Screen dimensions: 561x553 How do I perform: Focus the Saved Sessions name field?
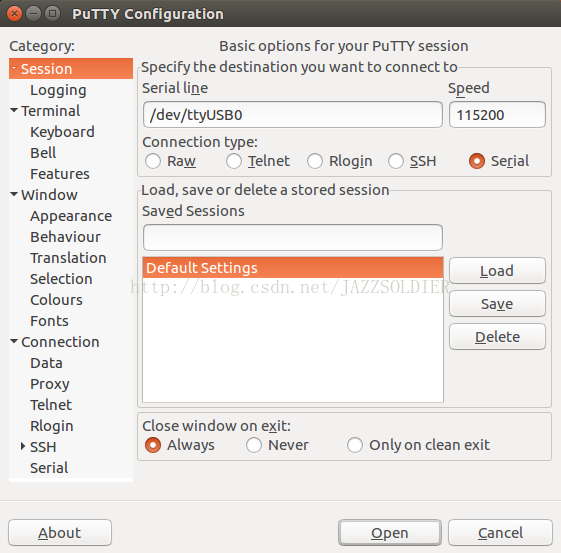(x=293, y=238)
